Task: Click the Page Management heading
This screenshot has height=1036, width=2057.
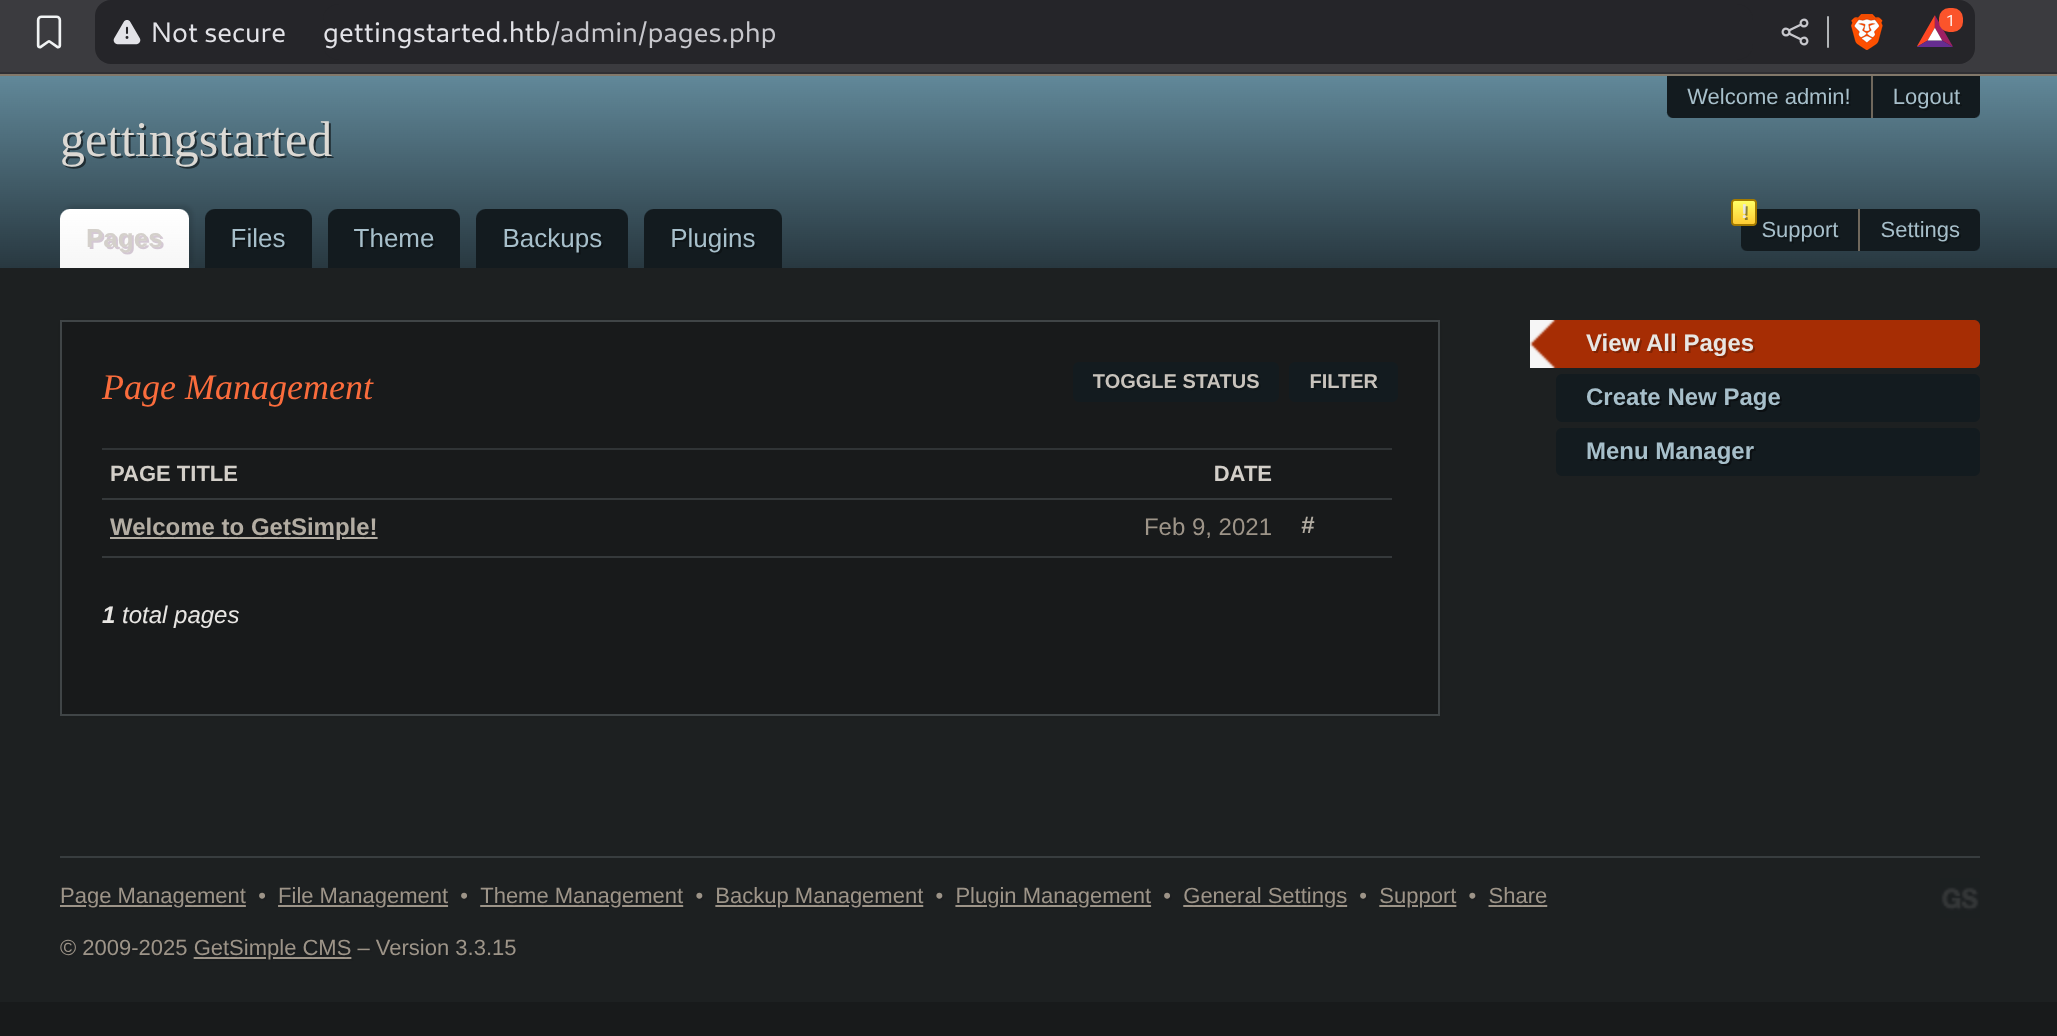Action: coord(237,387)
